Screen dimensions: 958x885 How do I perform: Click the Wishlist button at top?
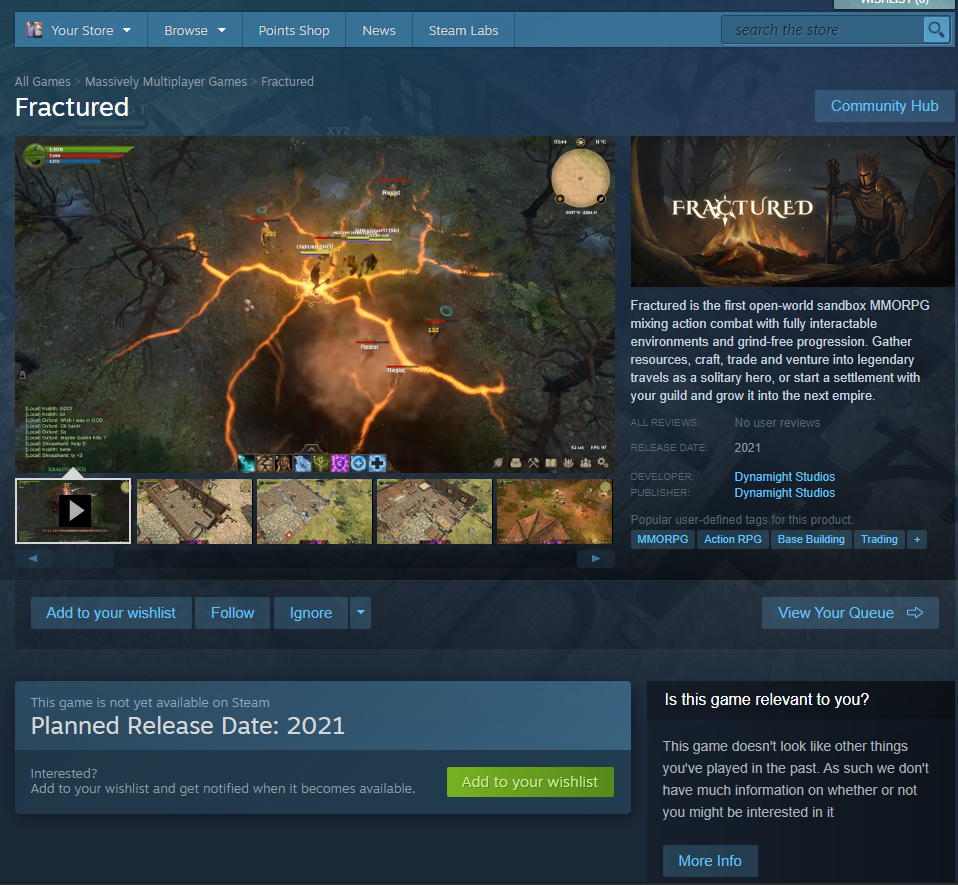(x=894, y=3)
